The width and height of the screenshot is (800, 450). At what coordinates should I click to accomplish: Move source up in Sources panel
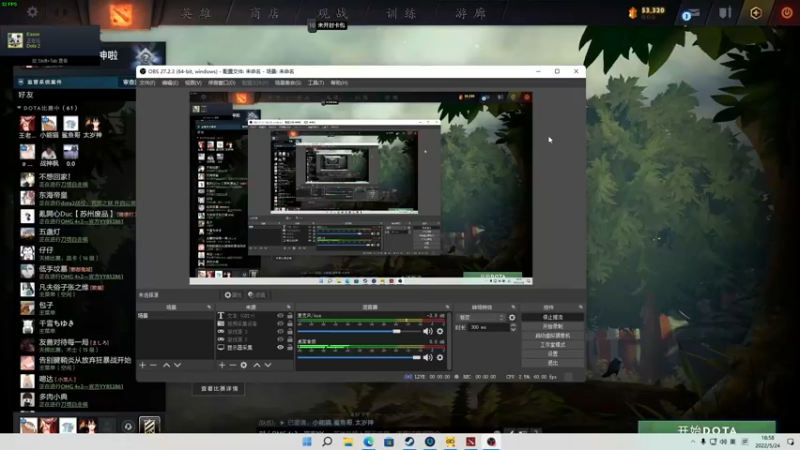(x=257, y=365)
